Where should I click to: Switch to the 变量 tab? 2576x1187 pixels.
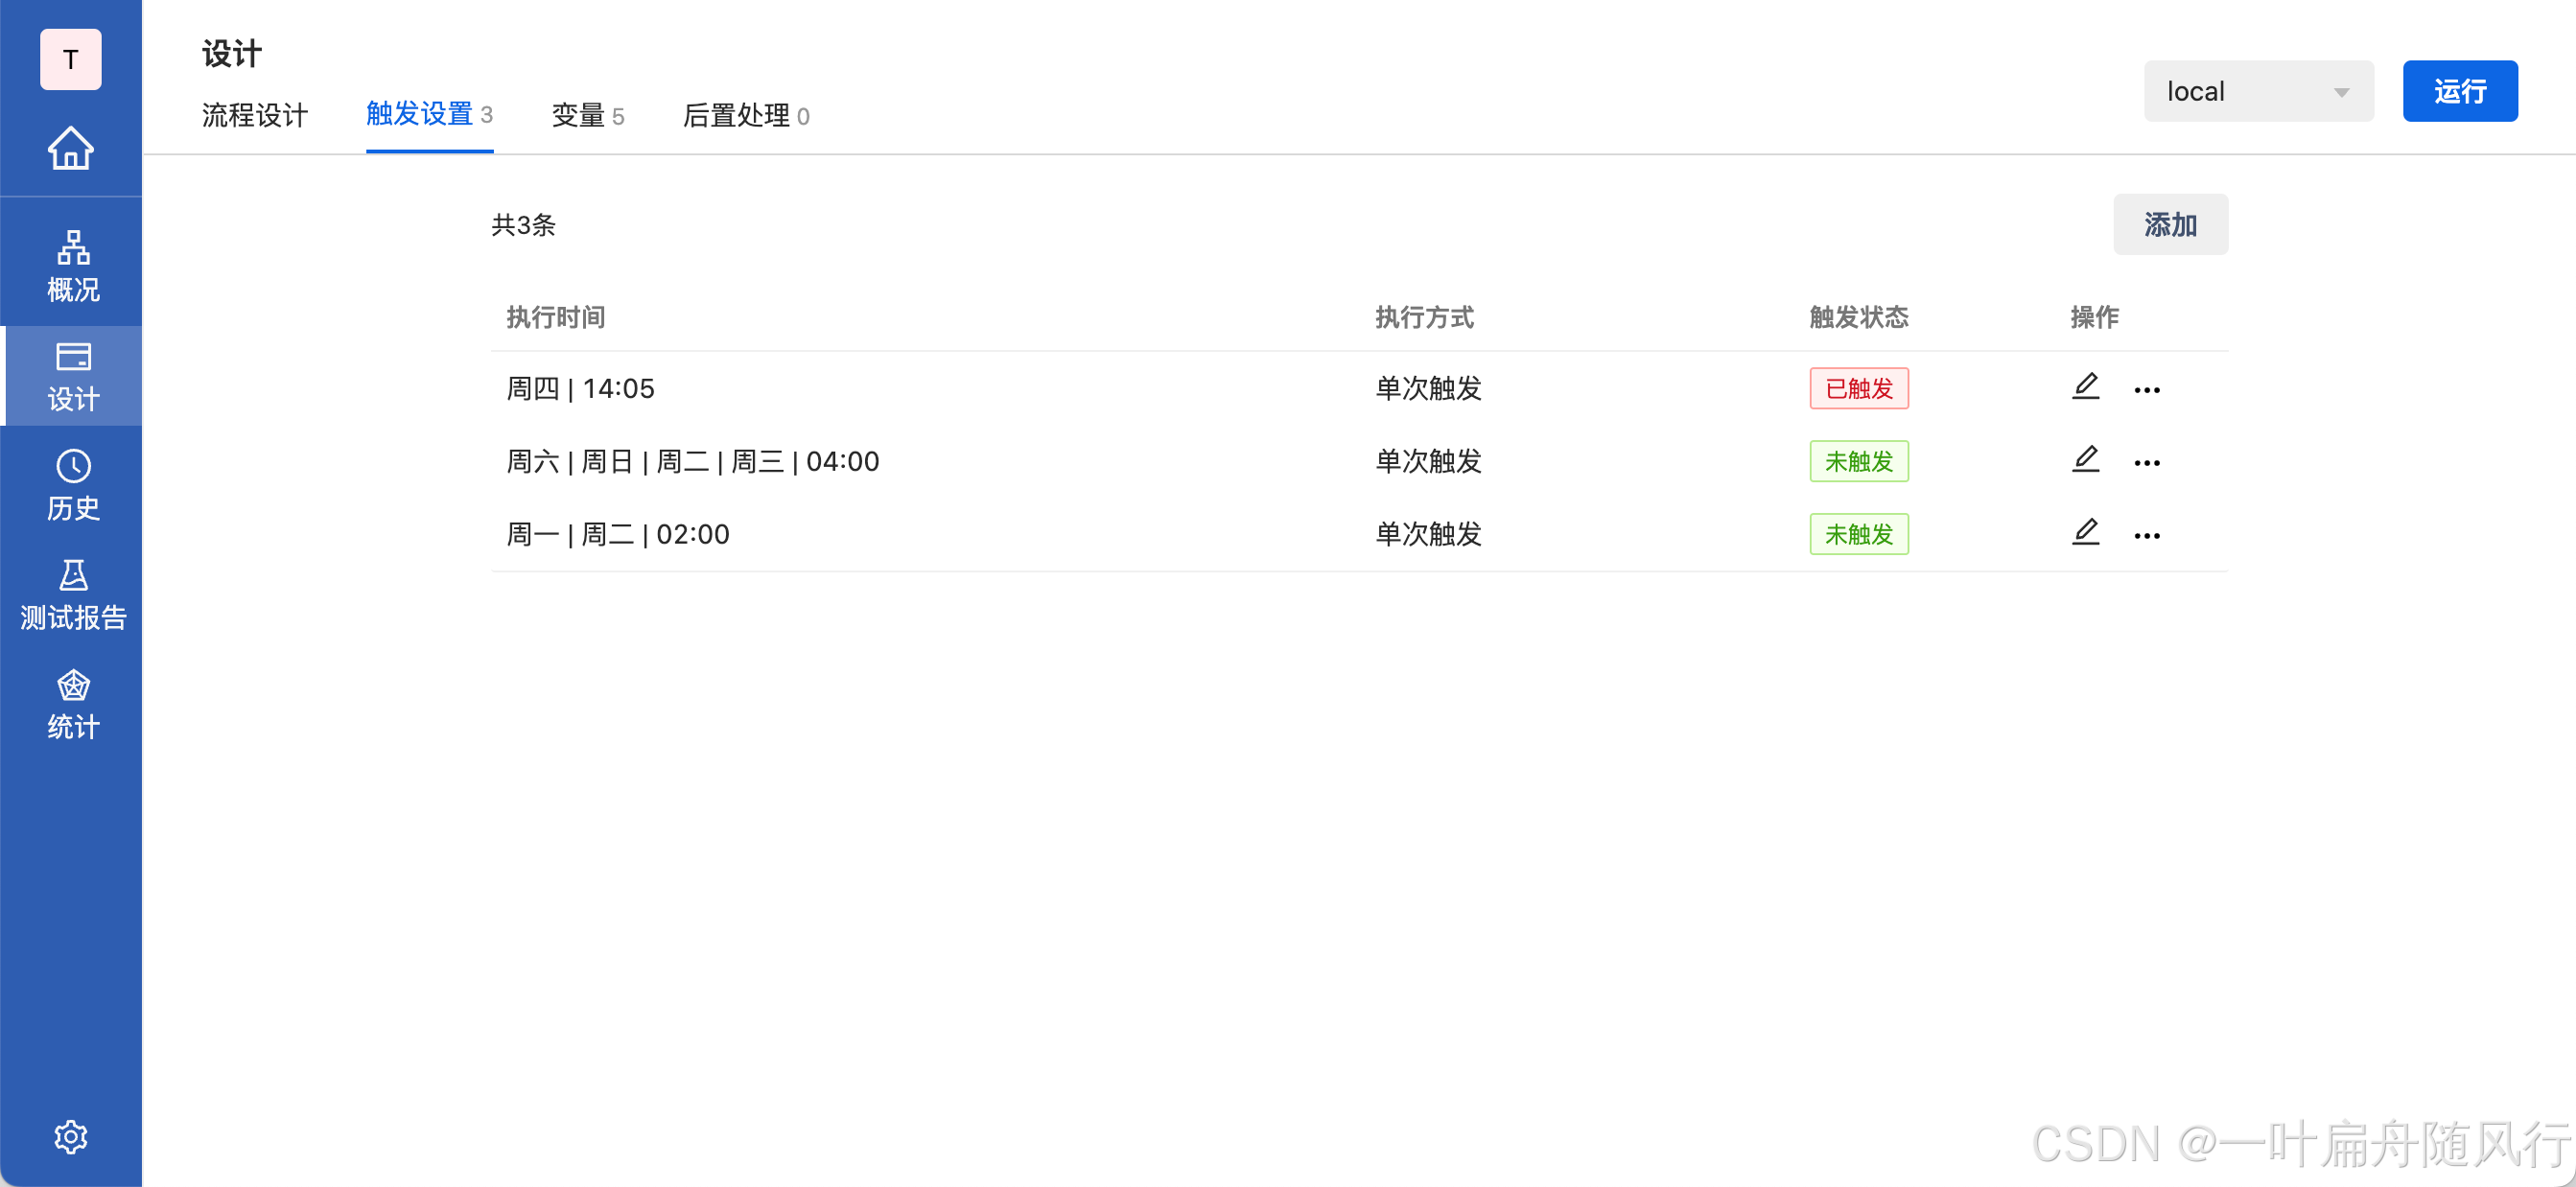[588, 115]
